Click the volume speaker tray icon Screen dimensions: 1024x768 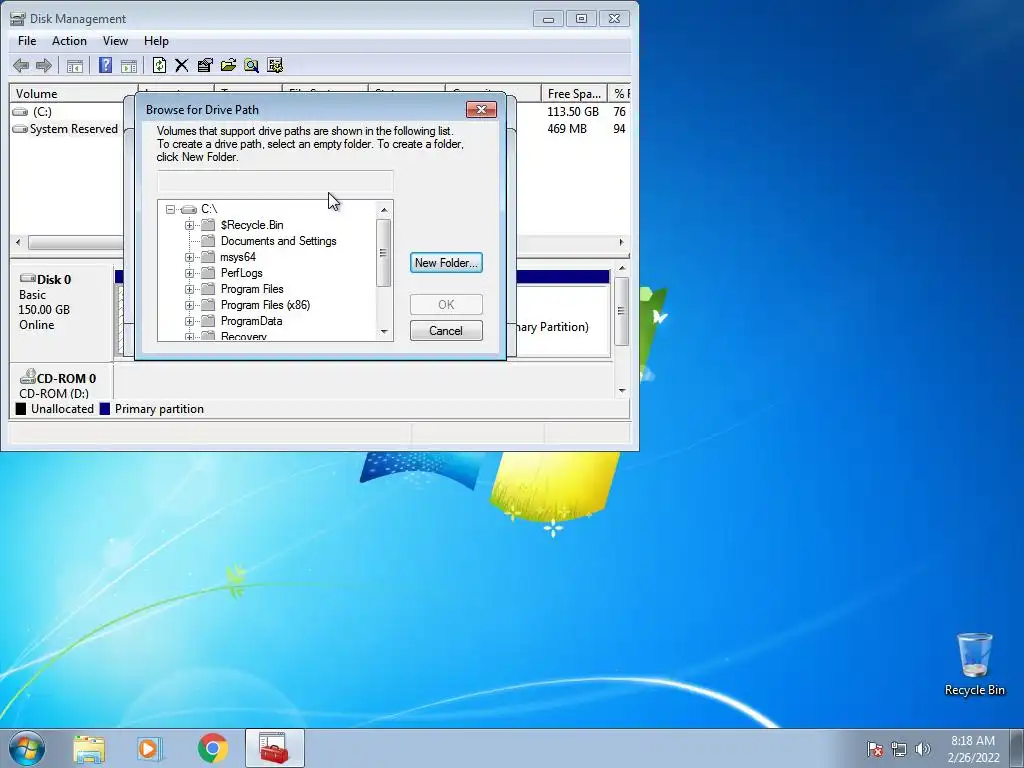click(x=922, y=749)
